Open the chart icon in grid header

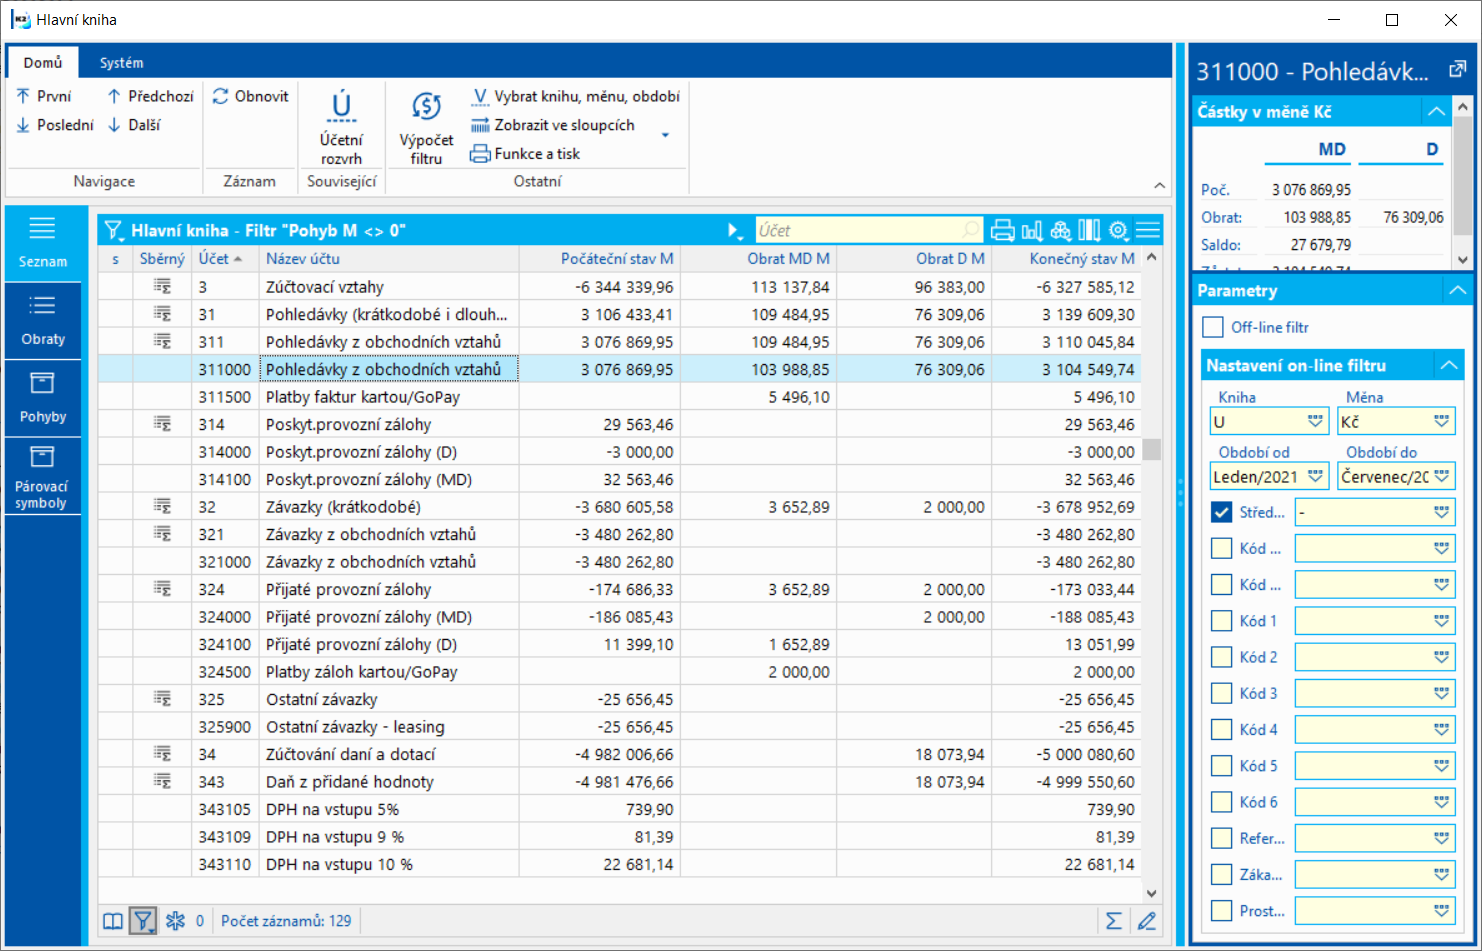[1032, 231]
